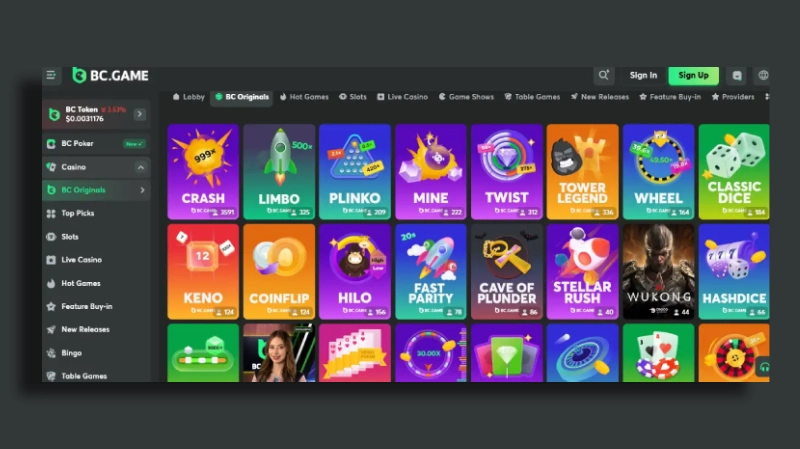Click the headset support icon
The height and width of the screenshot is (449, 800).
click(x=764, y=367)
